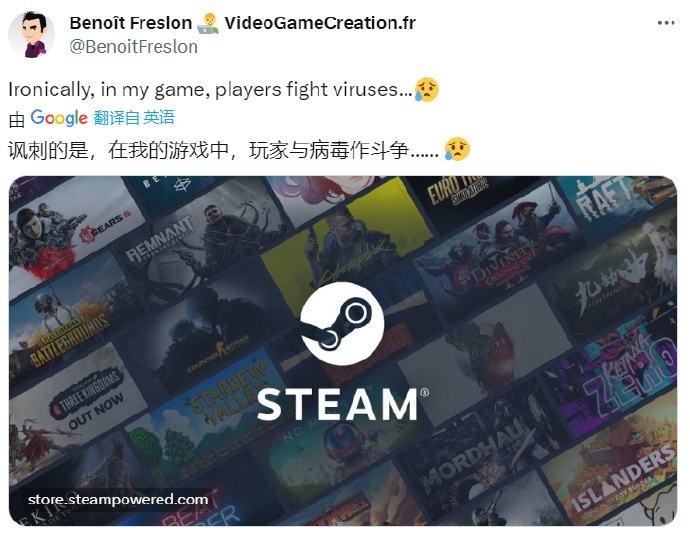This screenshot has height=539, width=690.
Task: Open the @BenoitFreslon handle link
Action: click(x=133, y=47)
